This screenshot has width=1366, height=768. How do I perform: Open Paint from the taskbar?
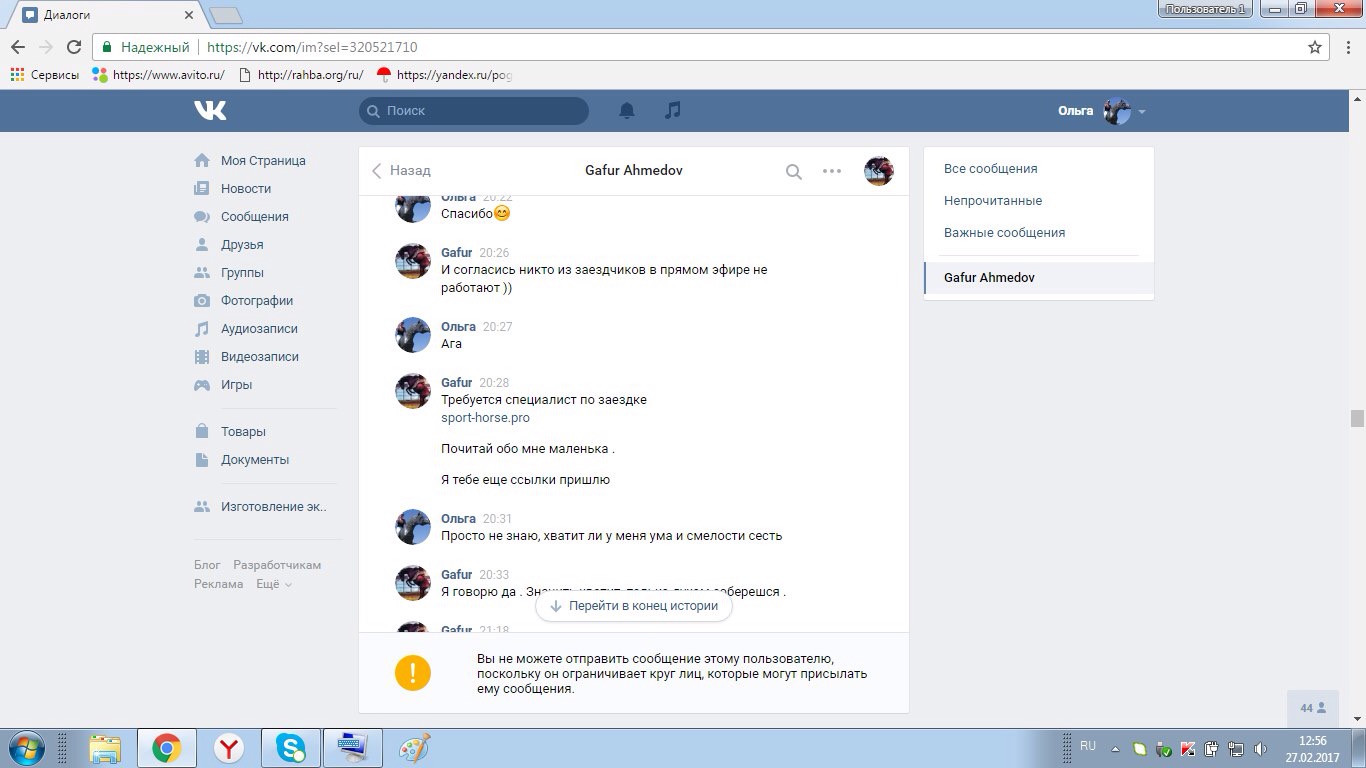(414, 747)
